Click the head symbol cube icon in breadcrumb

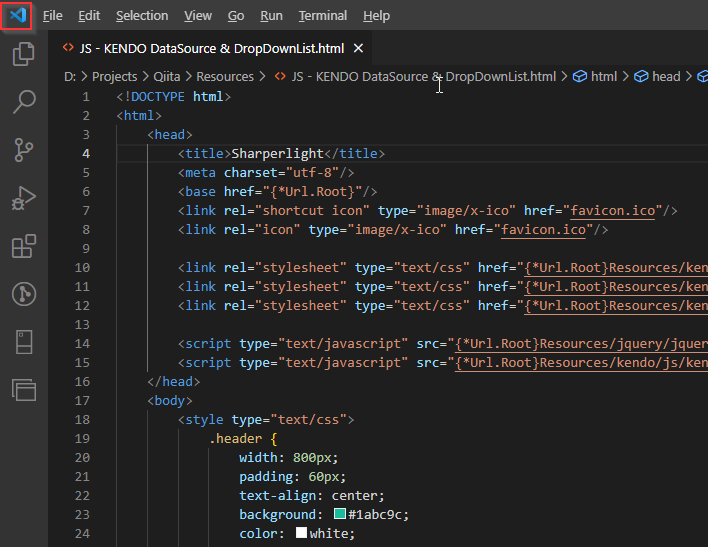641,76
